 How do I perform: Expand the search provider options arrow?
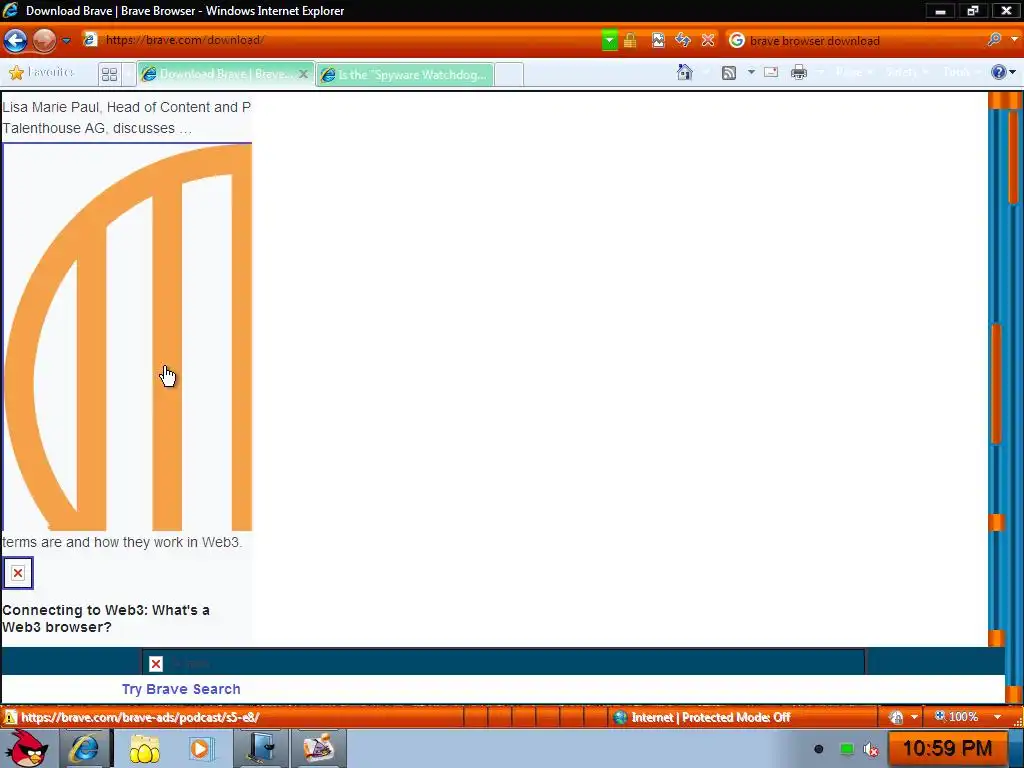[1014, 40]
